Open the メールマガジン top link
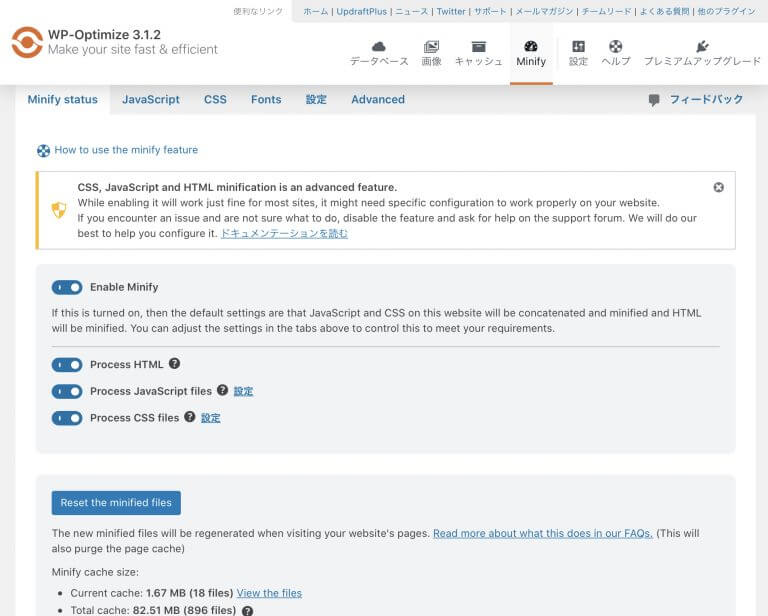Screen dimensions: 768x616 click(x=544, y=11)
